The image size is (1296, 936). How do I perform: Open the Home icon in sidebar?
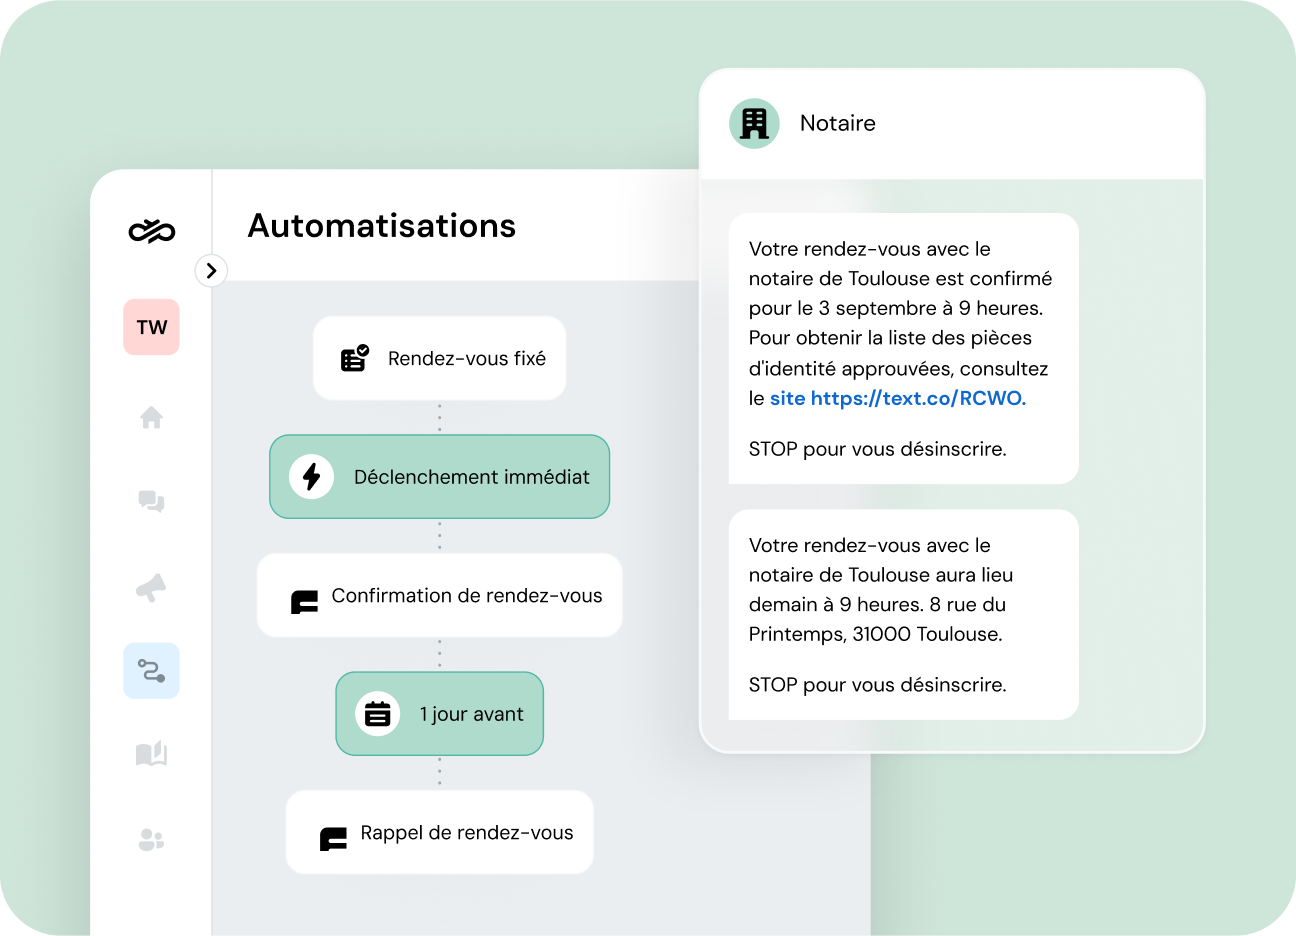(x=151, y=417)
